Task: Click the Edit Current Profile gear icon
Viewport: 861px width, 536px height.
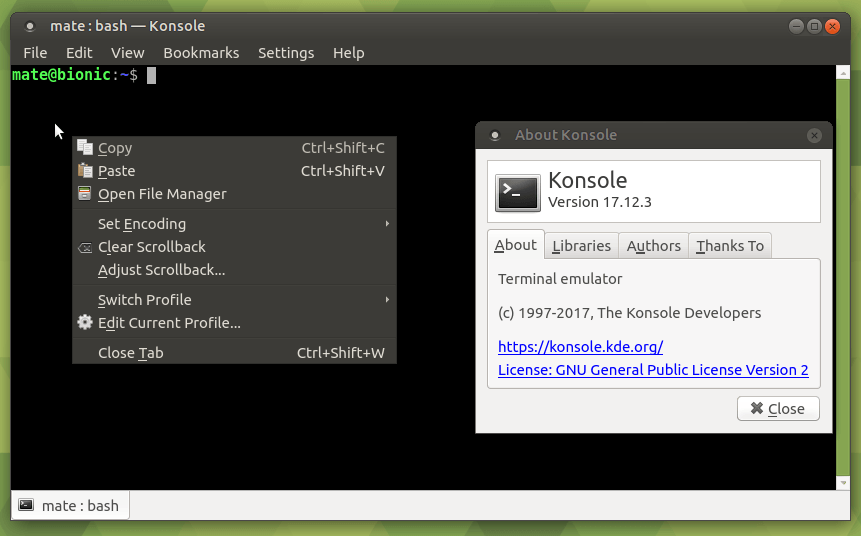Action: [x=85, y=323]
